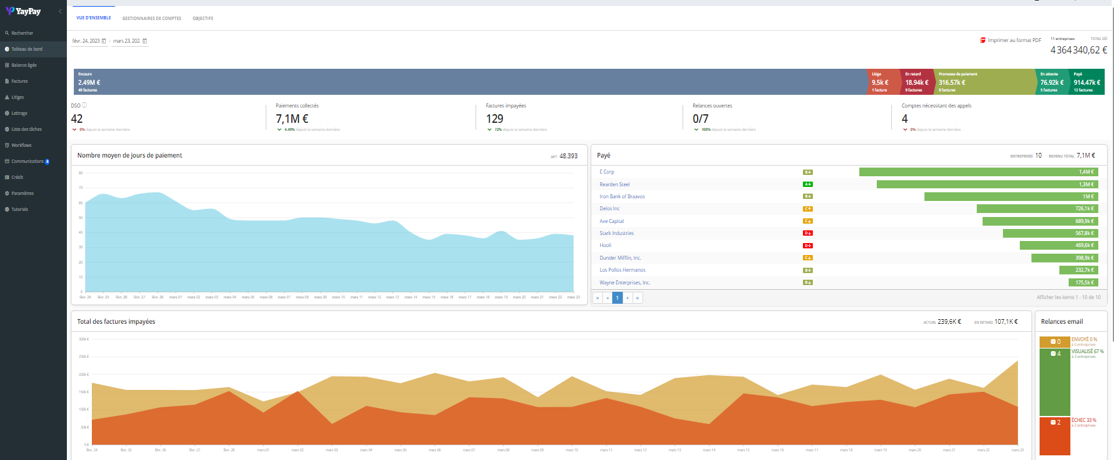Open Balance âgée from the sidebar

(24, 65)
